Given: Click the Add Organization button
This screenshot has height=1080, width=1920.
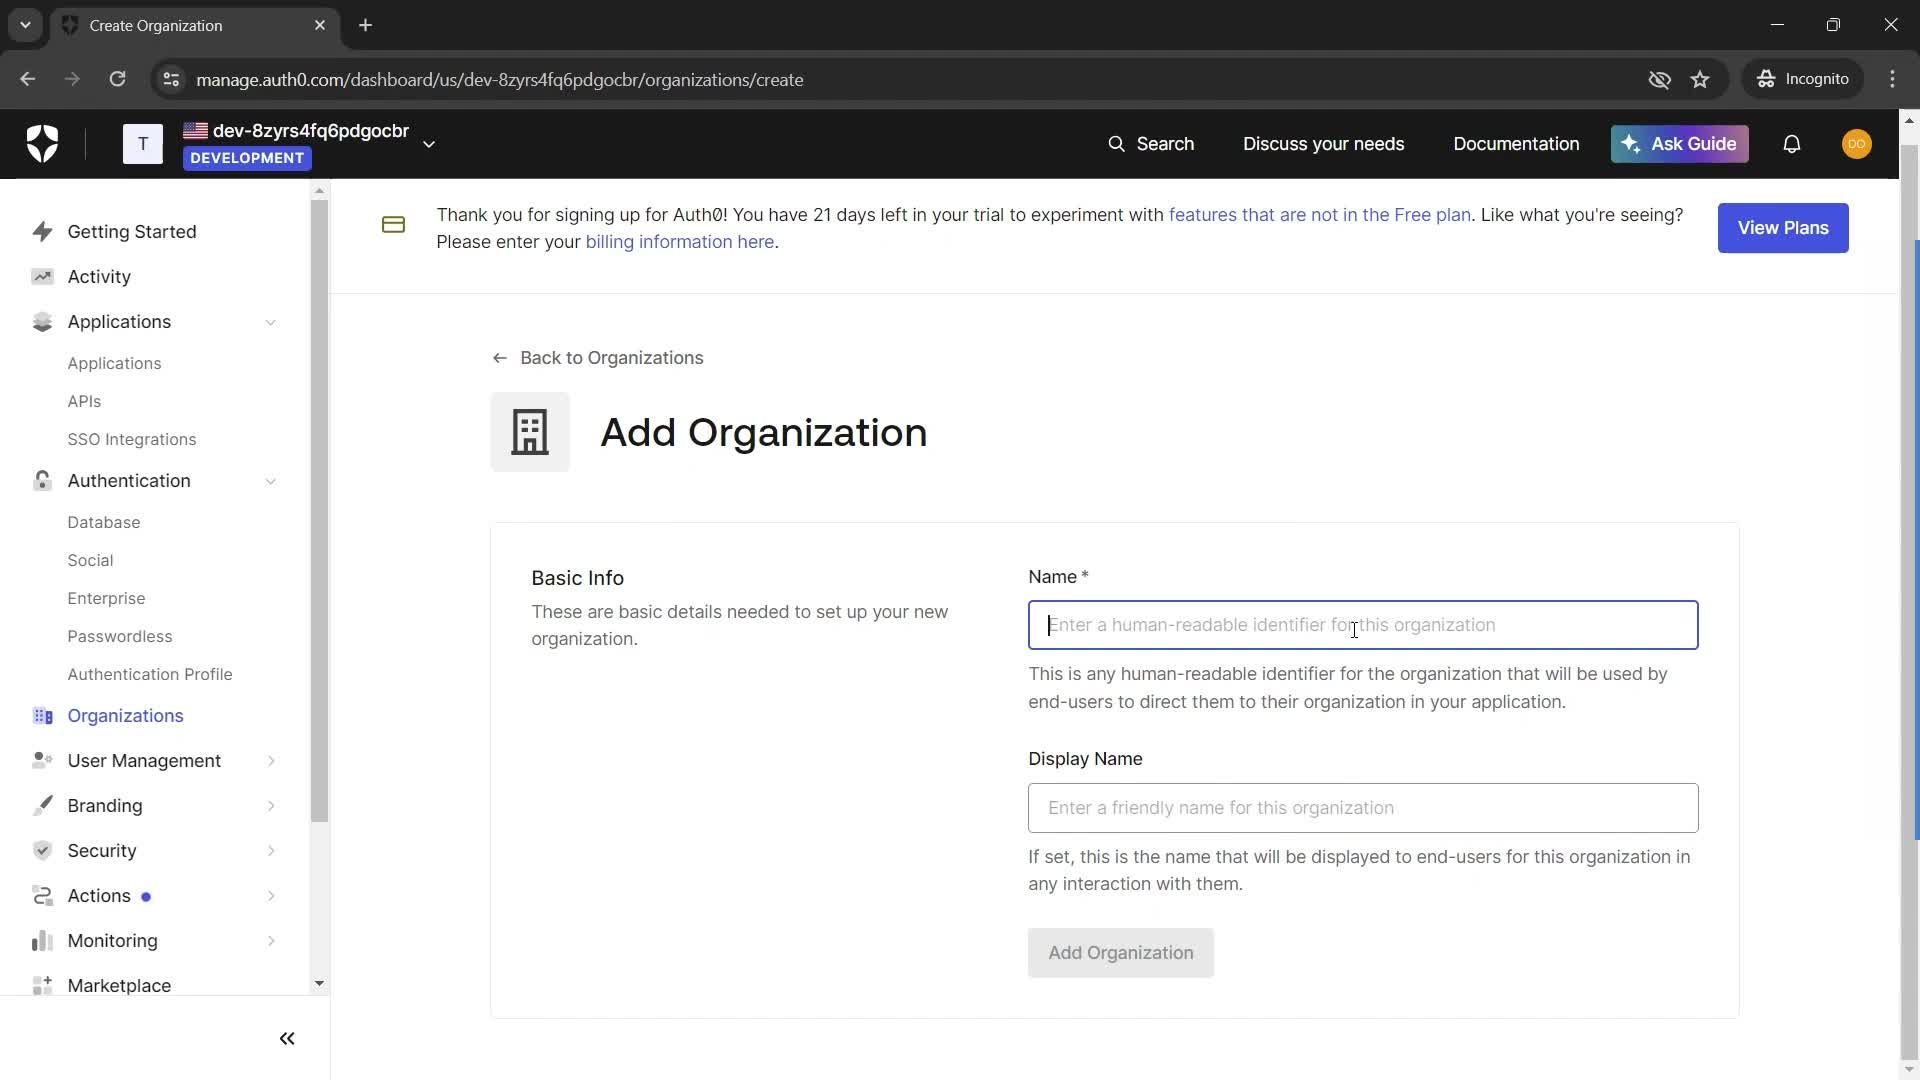Looking at the screenshot, I should click(1121, 953).
